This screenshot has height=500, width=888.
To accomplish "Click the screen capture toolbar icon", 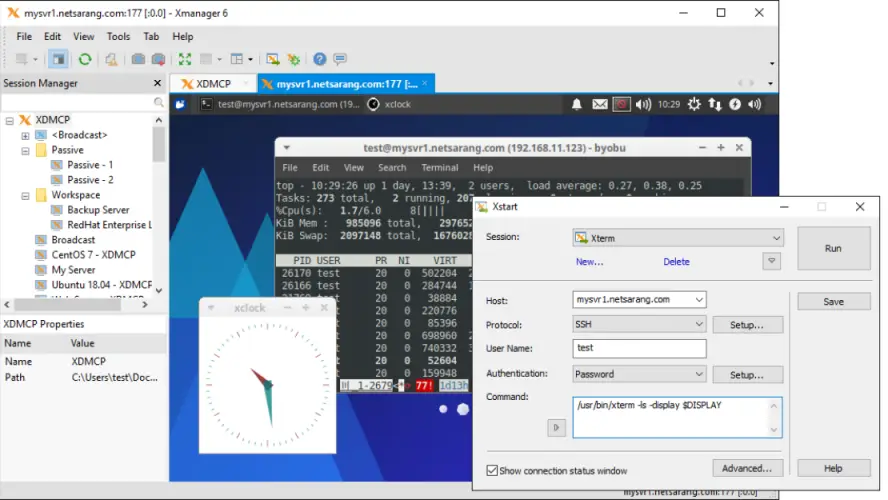I will click(x=138, y=59).
